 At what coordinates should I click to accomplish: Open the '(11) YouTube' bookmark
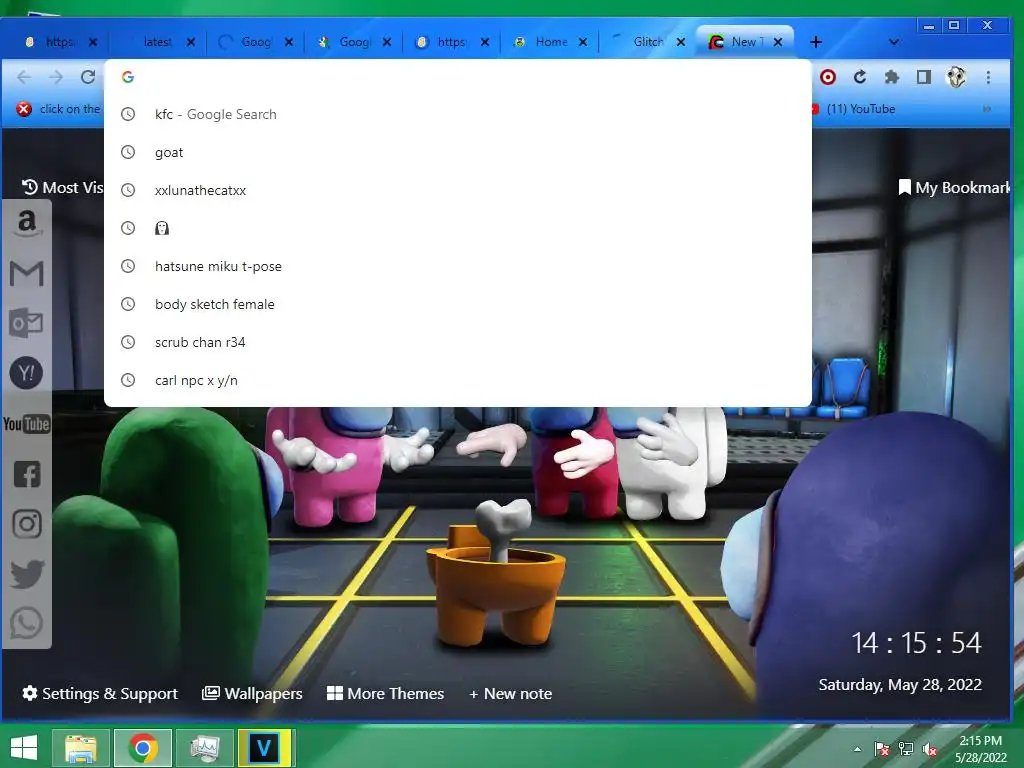(854, 109)
